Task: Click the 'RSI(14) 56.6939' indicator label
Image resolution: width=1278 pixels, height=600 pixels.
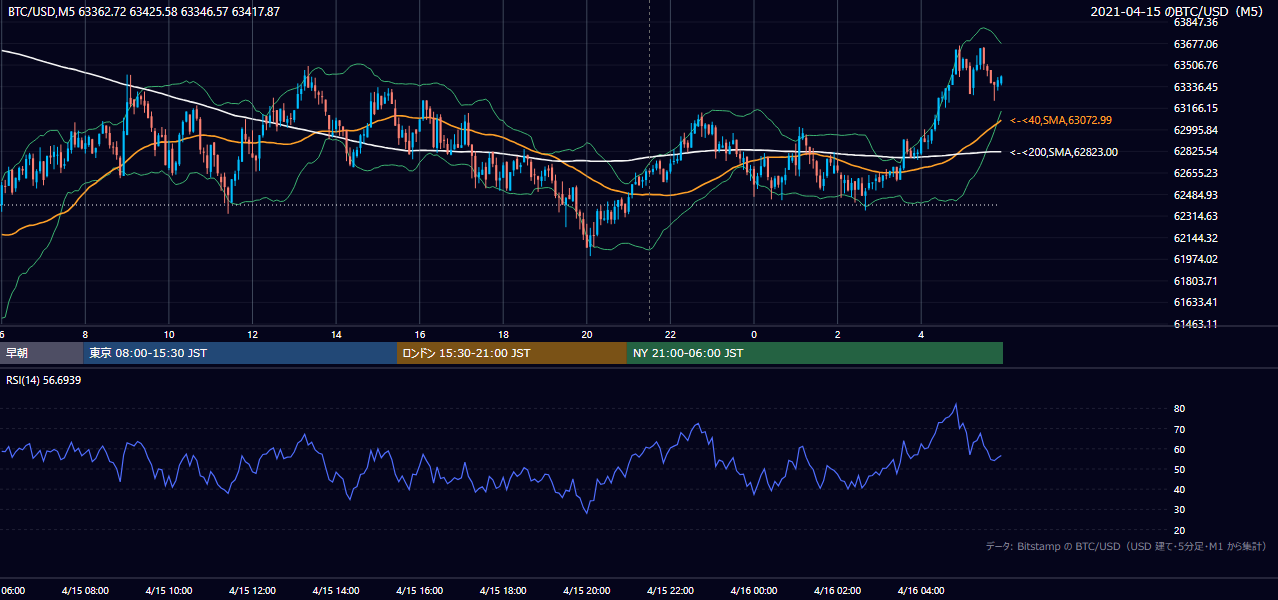Action: (44, 380)
